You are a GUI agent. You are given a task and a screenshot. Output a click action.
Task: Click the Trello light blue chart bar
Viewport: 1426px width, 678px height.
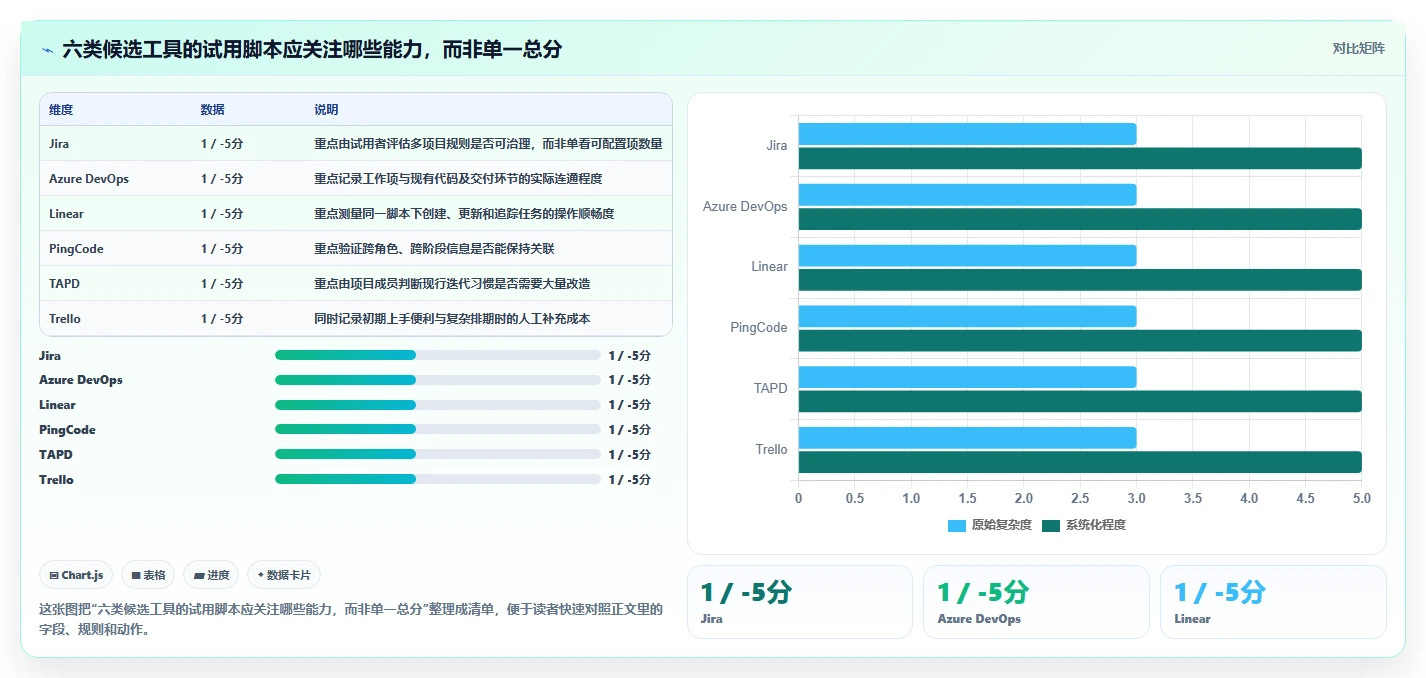(x=967, y=438)
